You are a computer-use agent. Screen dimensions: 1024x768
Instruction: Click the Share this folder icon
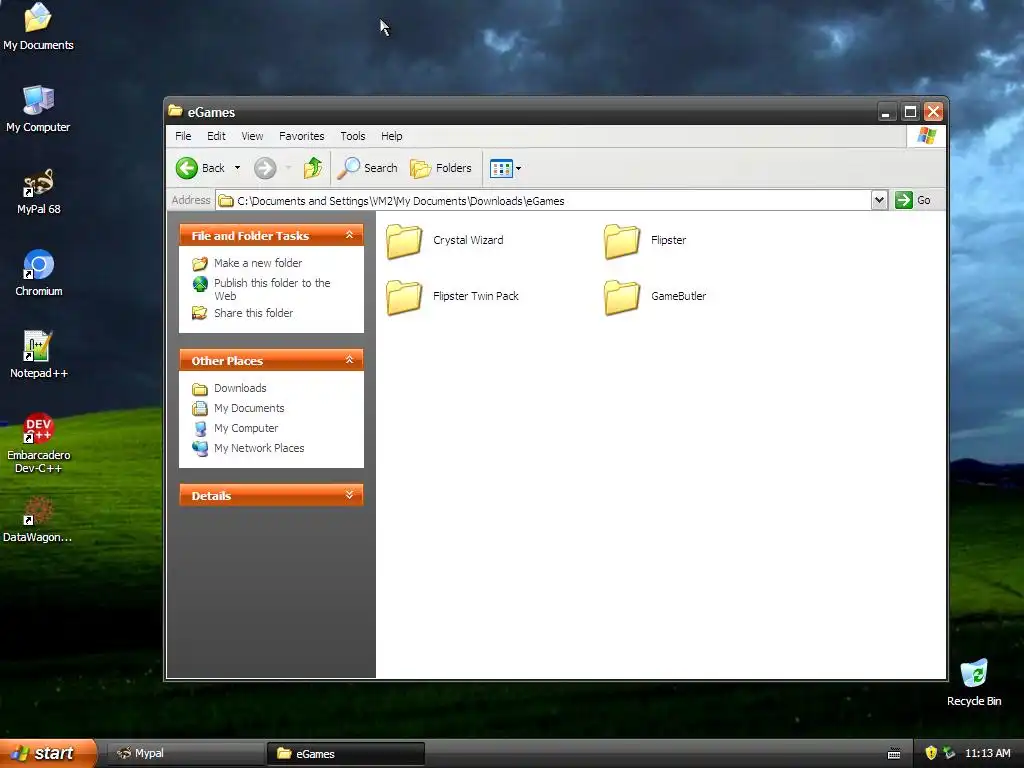tap(200, 313)
